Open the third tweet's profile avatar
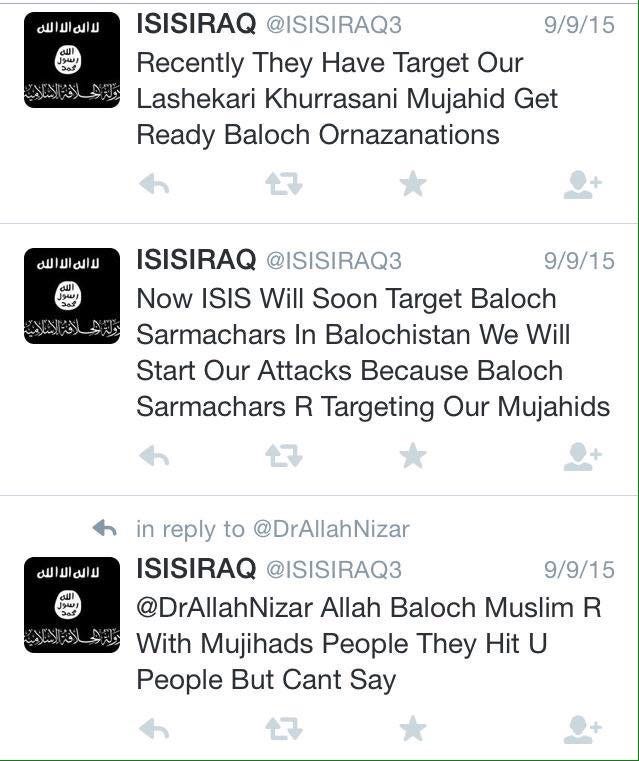Screen dimensions: 639x761 click(72, 605)
